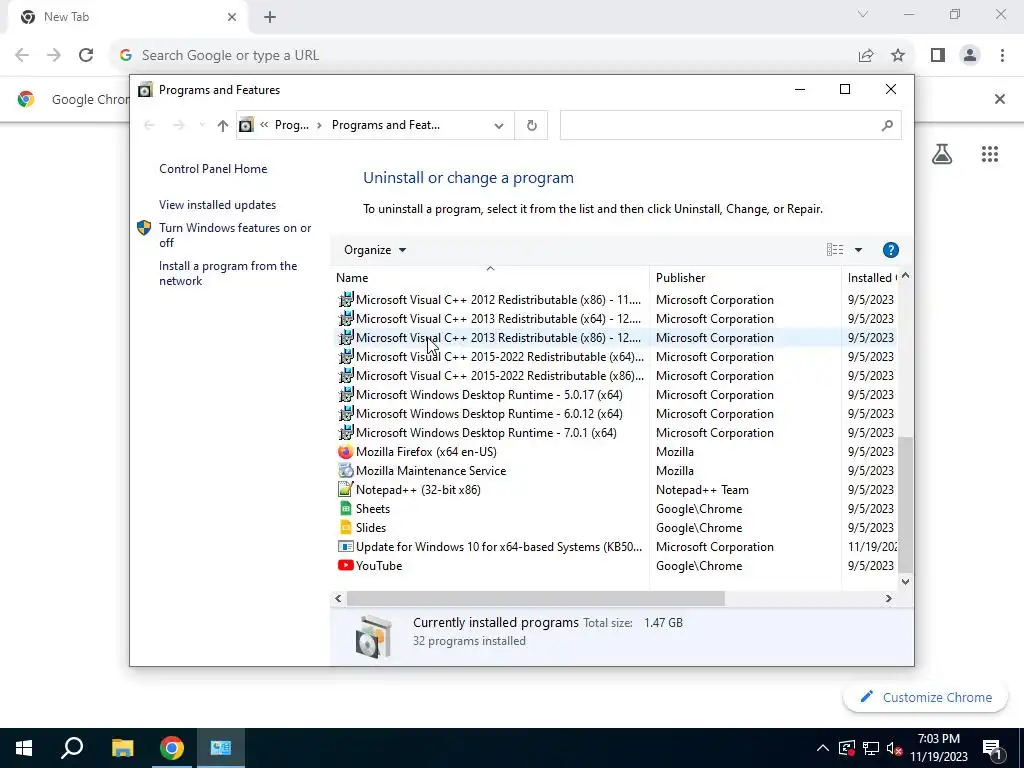
Task: Click the change view icon
Action: point(835,250)
